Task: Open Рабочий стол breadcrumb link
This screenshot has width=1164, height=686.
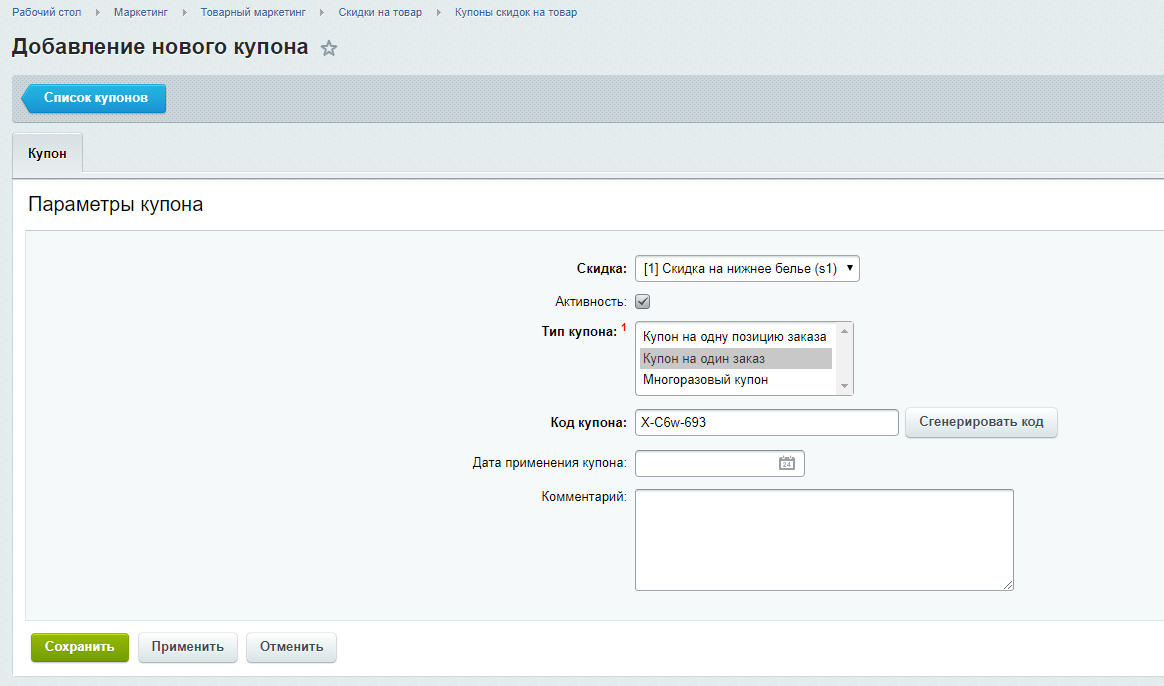Action: pos(47,12)
